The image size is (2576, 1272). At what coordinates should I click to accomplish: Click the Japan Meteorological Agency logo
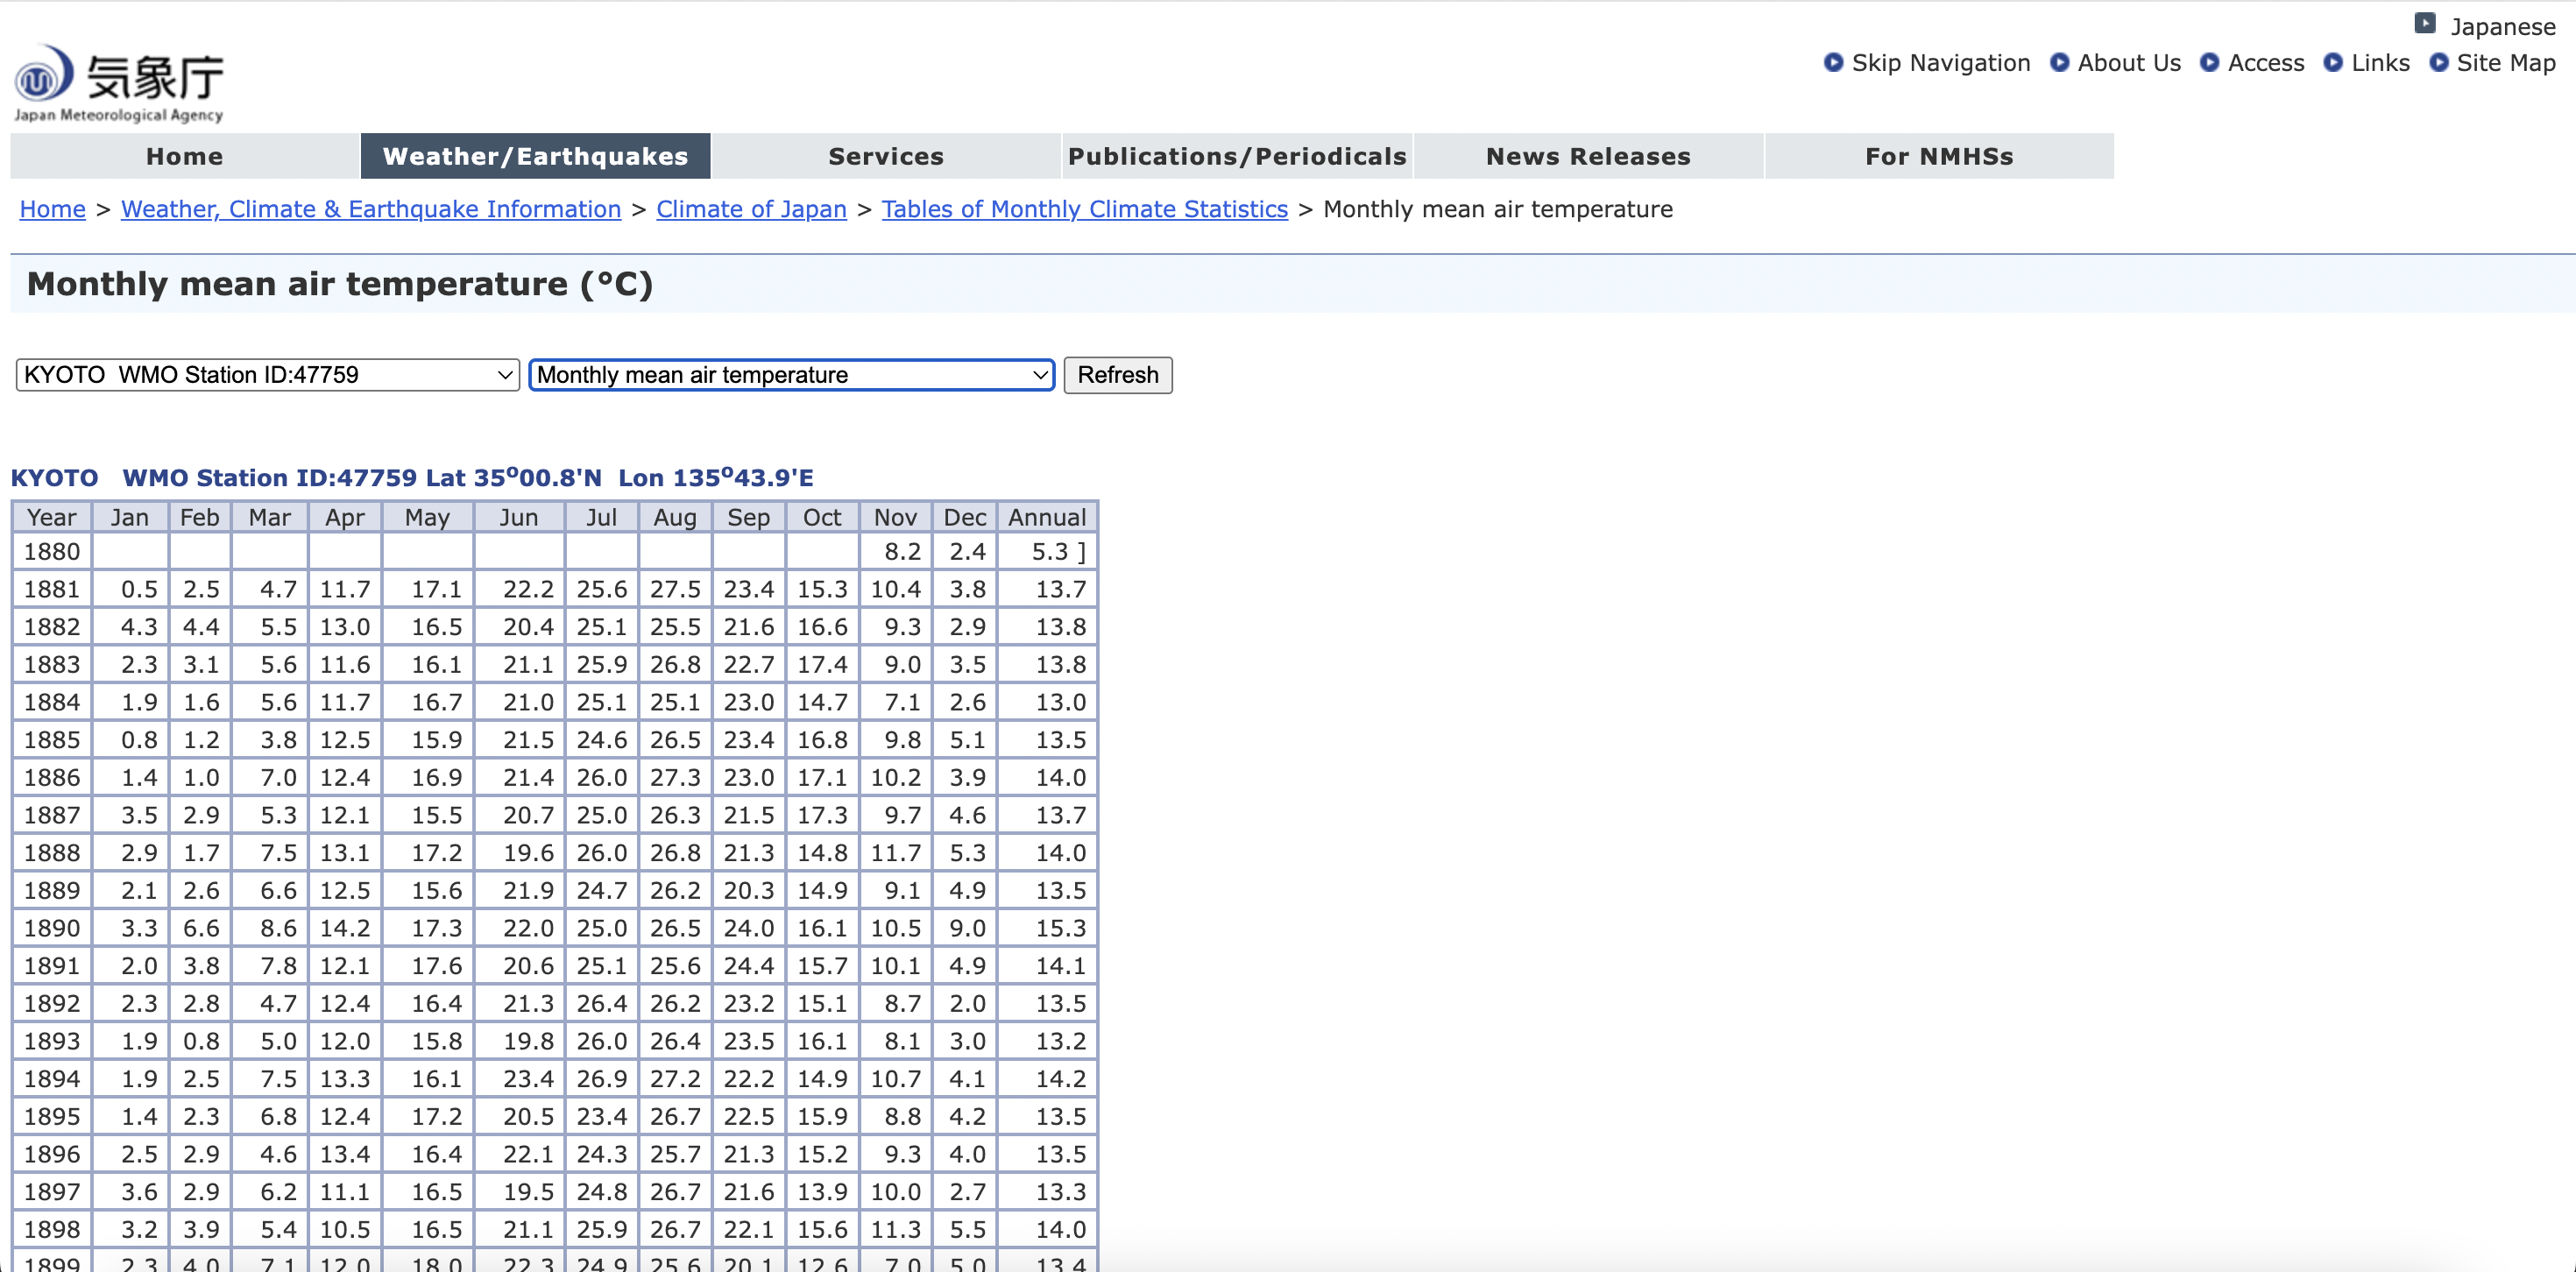118,84
